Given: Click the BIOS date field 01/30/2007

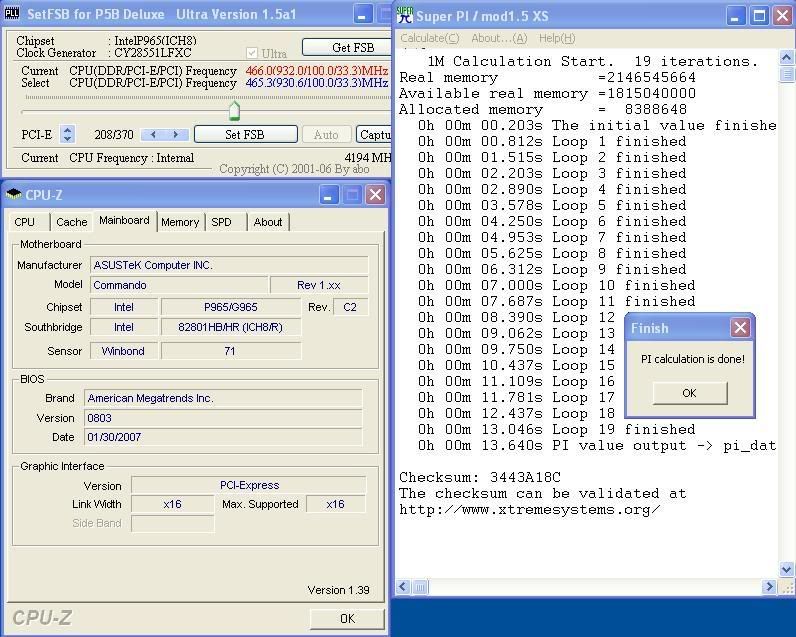Looking at the screenshot, I should (x=223, y=437).
